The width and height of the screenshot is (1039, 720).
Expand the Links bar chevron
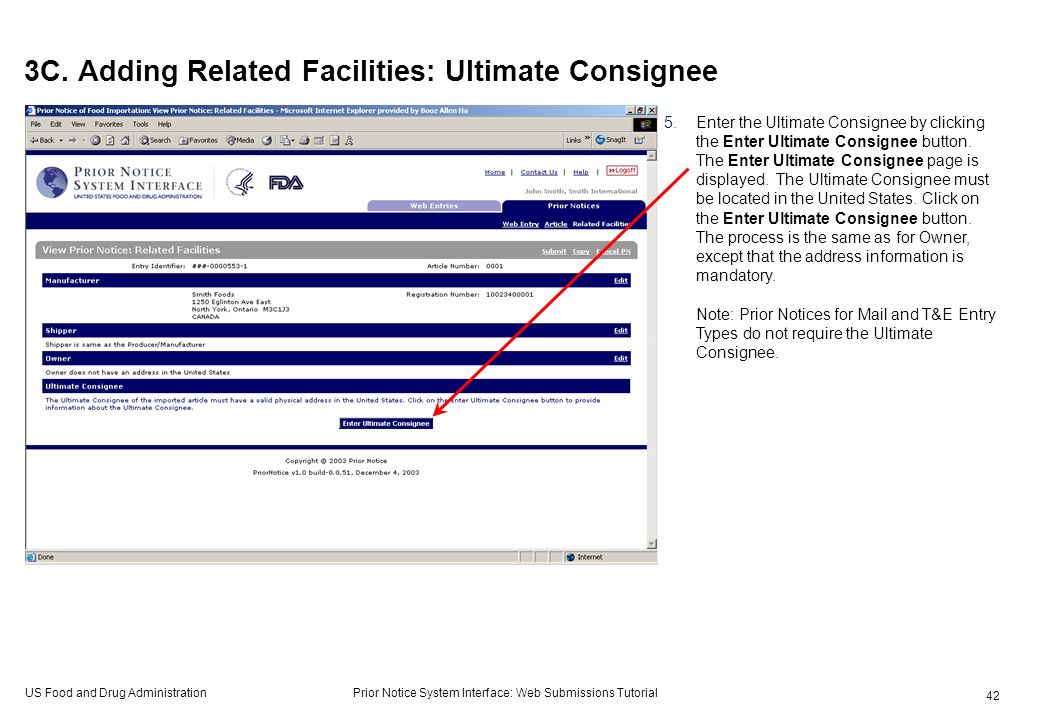coord(587,139)
